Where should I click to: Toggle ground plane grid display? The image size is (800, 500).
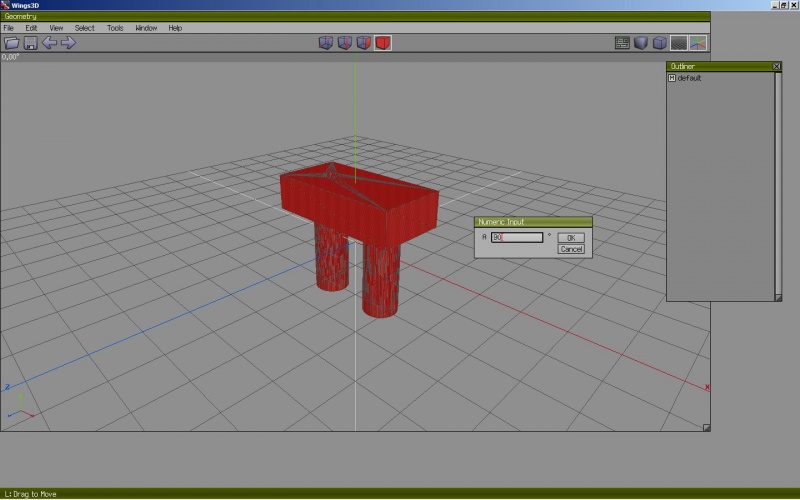(x=680, y=43)
